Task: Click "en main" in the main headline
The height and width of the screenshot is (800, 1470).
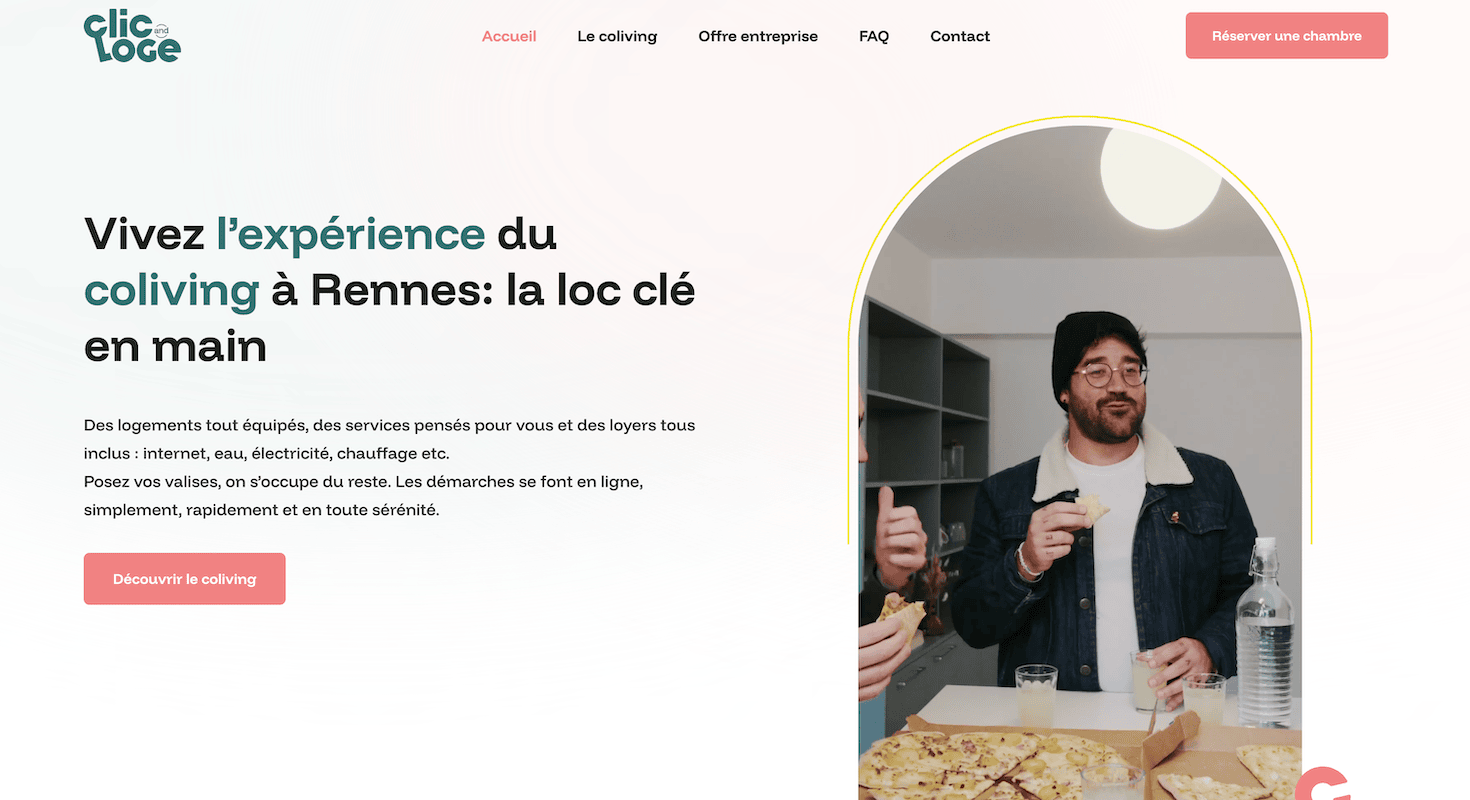Action: pos(176,348)
